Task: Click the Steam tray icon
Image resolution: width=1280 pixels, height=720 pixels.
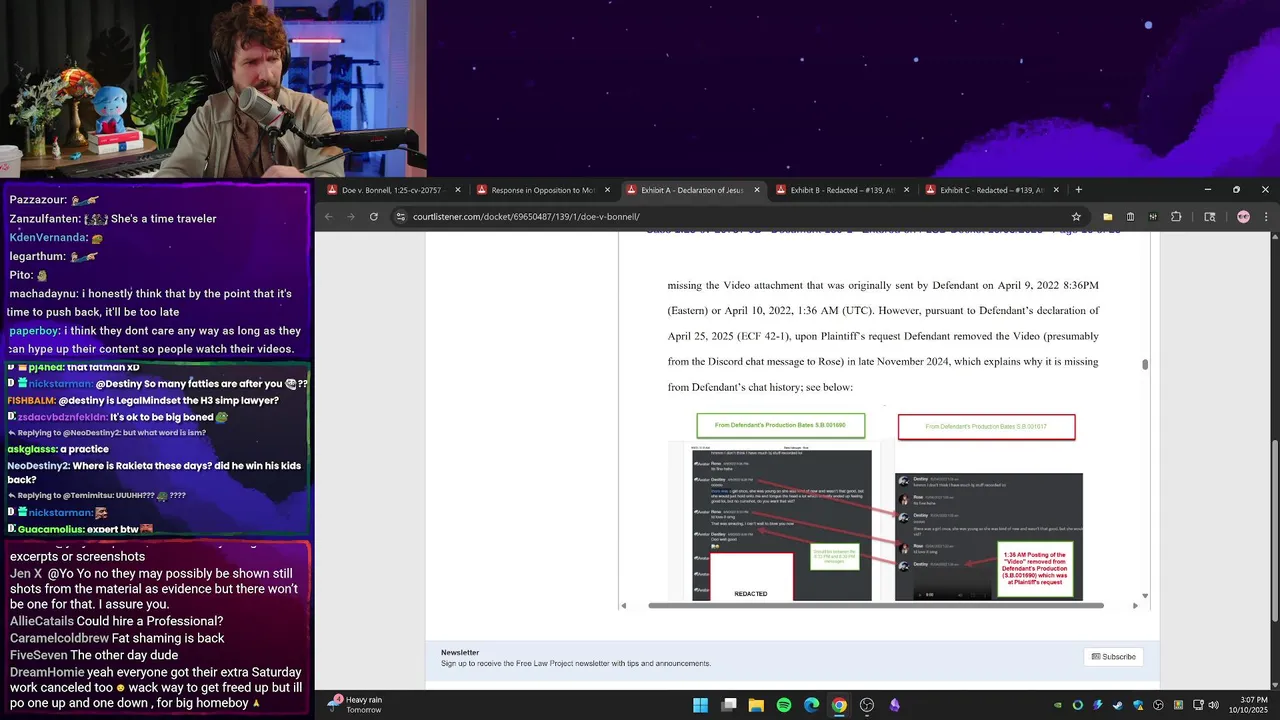Action: click(1117, 705)
